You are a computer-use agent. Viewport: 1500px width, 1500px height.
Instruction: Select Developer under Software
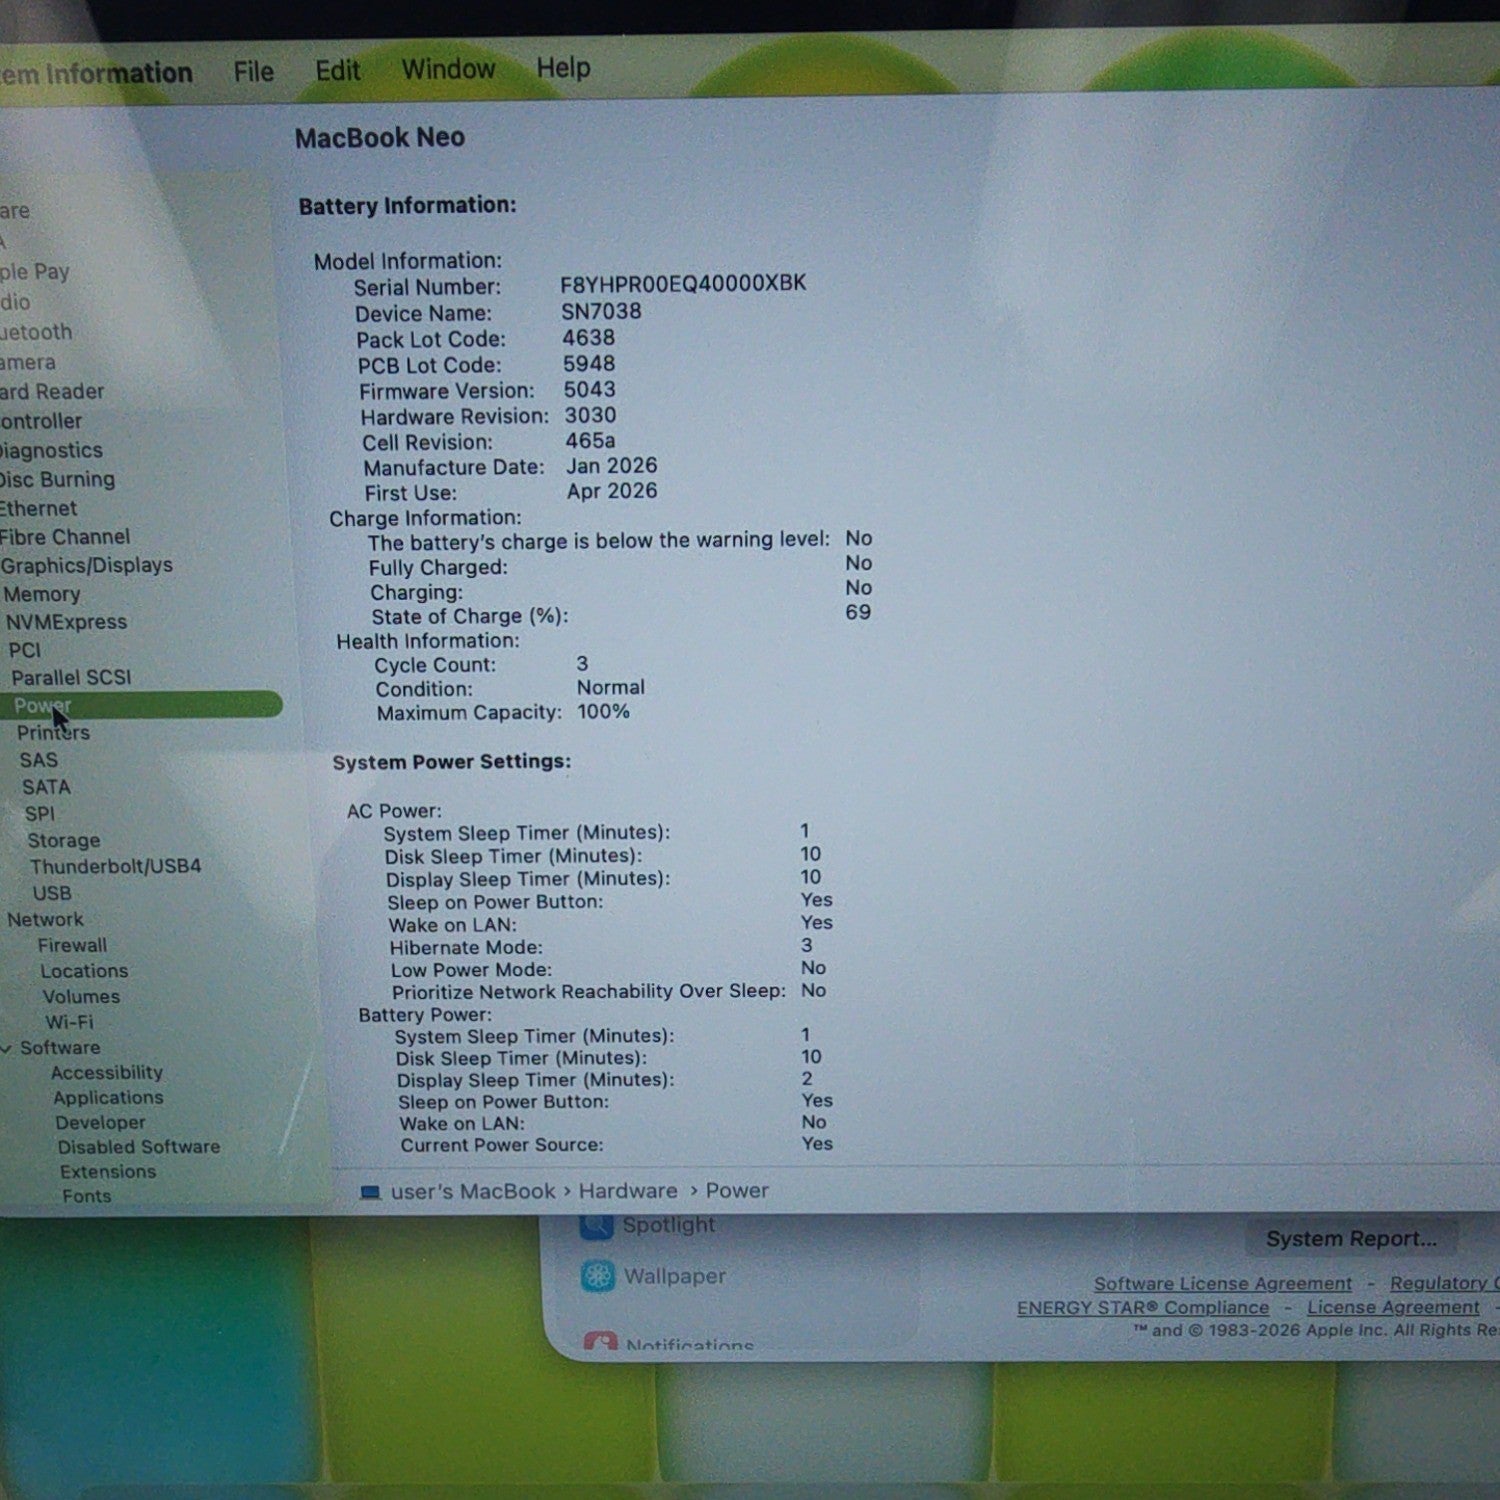[x=100, y=1123]
